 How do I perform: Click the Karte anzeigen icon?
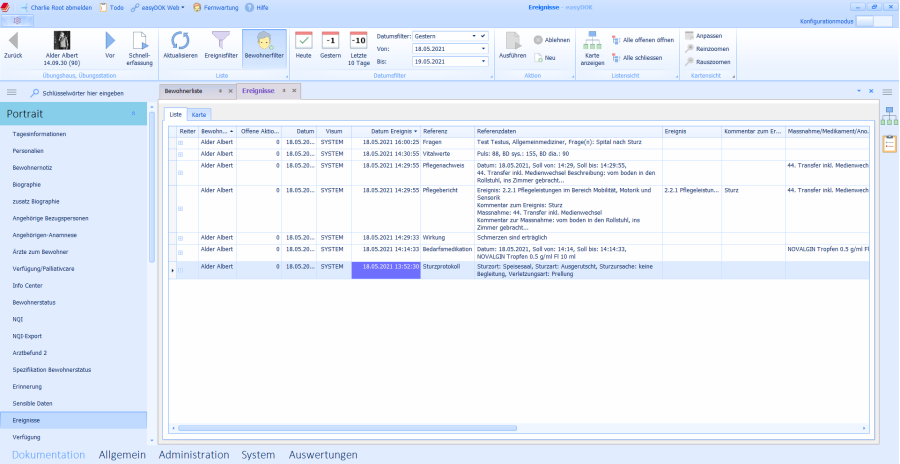[592, 41]
